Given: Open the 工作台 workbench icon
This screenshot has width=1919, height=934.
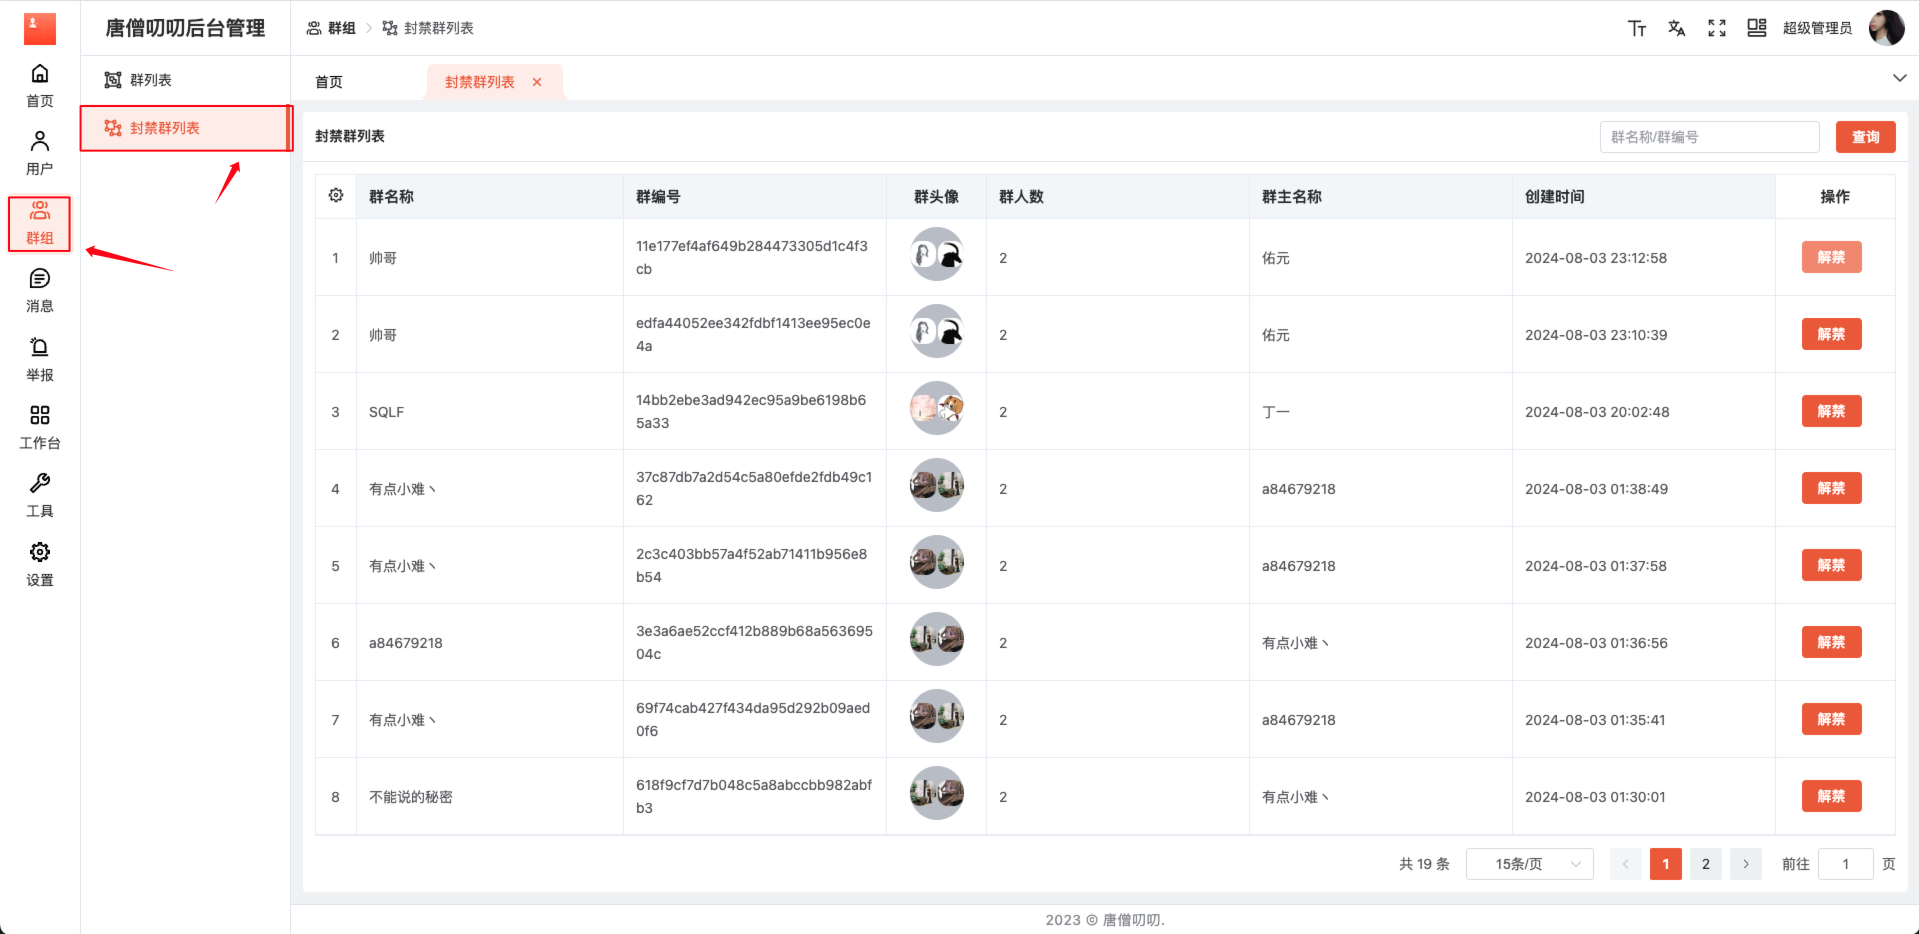Looking at the screenshot, I should (40, 427).
